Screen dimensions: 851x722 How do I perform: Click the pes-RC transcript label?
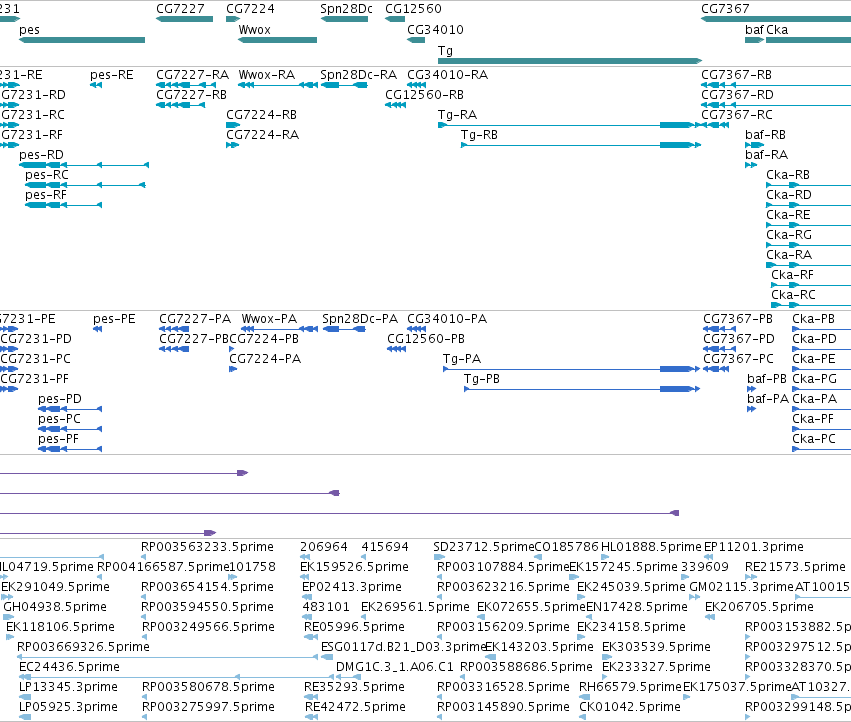point(47,175)
